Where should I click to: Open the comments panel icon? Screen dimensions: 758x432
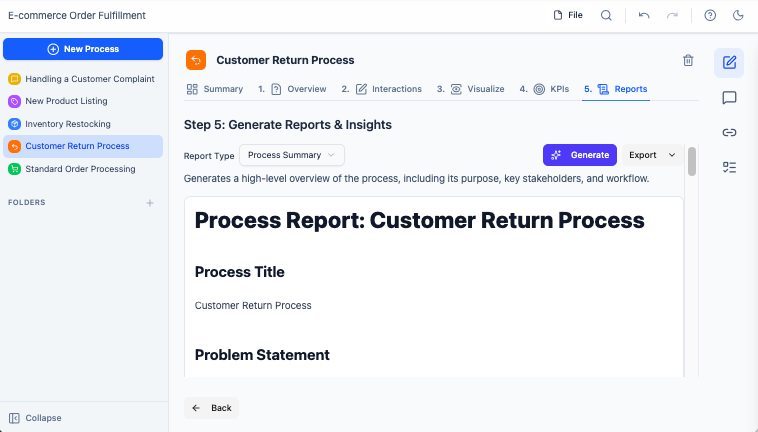pyautogui.click(x=729, y=98)
